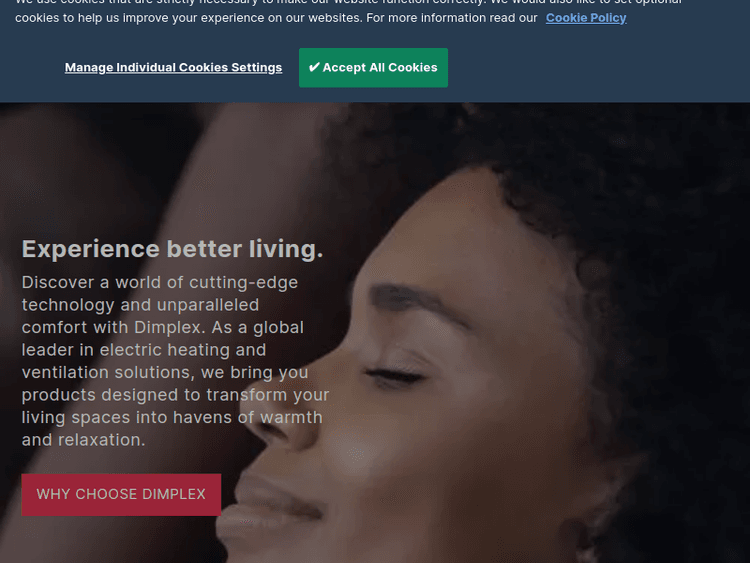Click the partially visible top line of cookie notice
This screenshot has height=563, width=750.
[348, 2]
